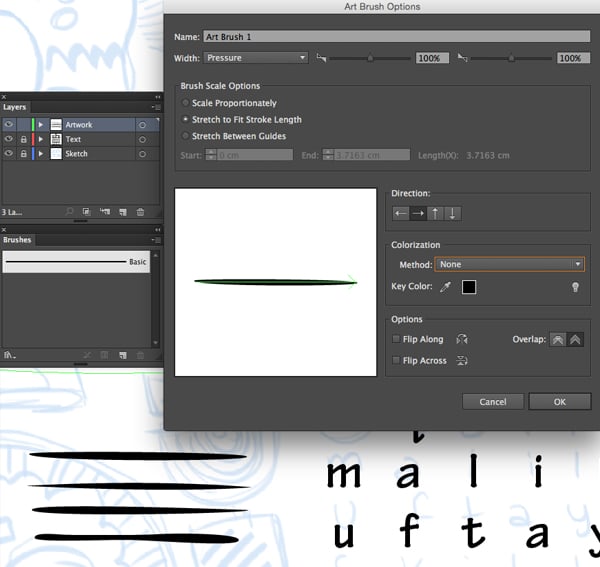Adjust maximum width slider
The image size is (600, 567).
click(511, 58)
